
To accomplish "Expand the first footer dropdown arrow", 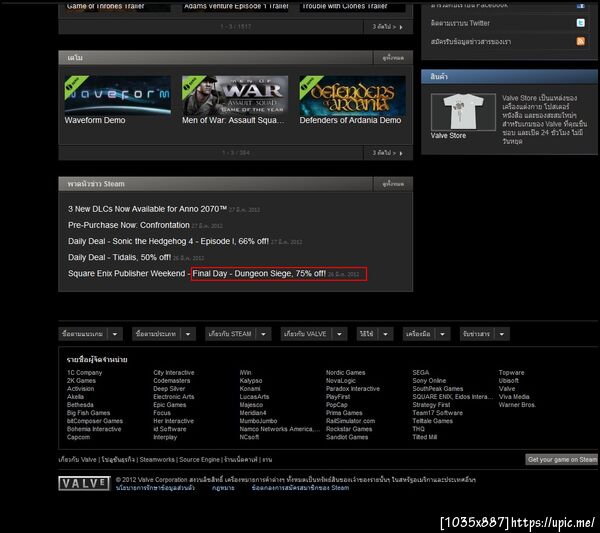I will click(115, 334).
